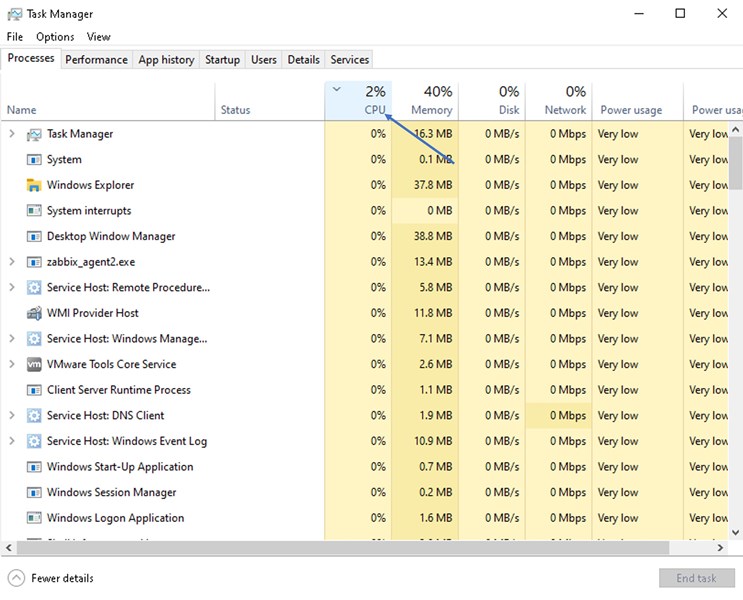Screen dimensions: 743x600
Task: Sort by the Network column header
Action: point(559,101)
